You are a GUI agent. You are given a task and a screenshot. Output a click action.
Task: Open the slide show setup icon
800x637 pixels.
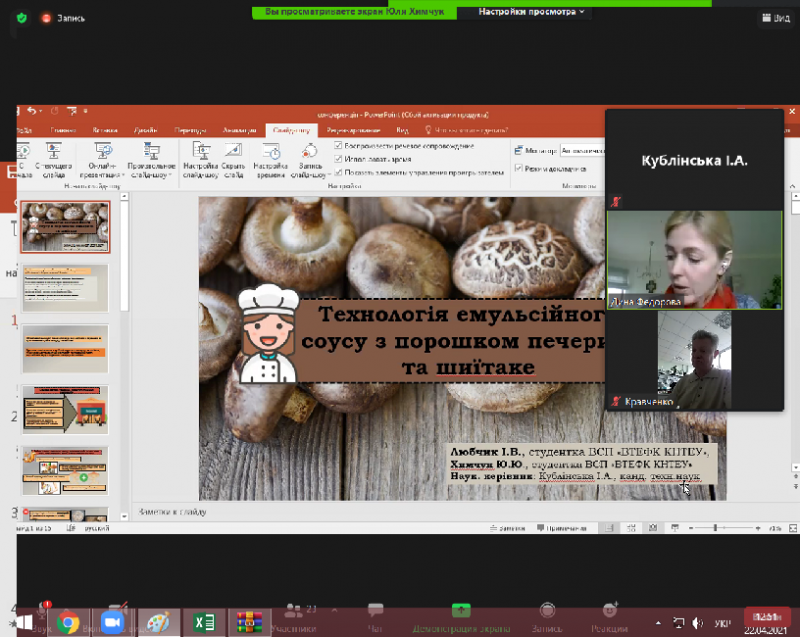pyautogui.click(x=201, y=151)
